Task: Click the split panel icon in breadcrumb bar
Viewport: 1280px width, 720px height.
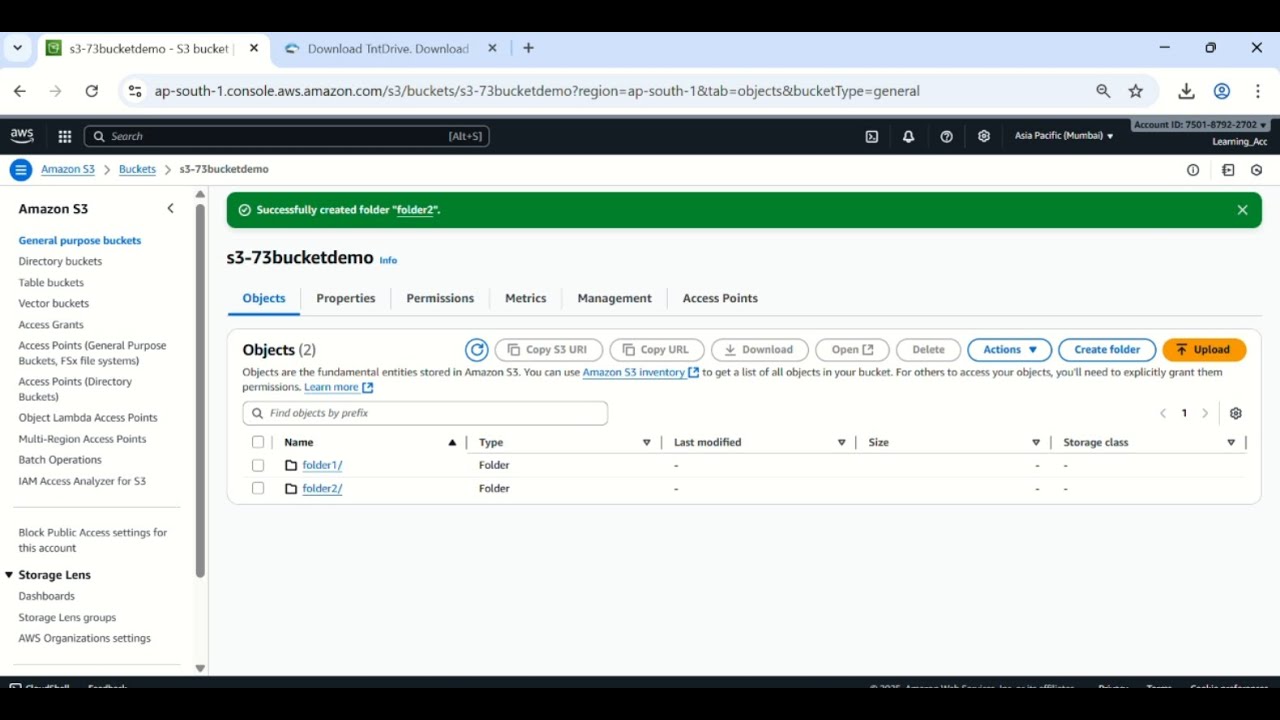Action: coord(1229,170)
